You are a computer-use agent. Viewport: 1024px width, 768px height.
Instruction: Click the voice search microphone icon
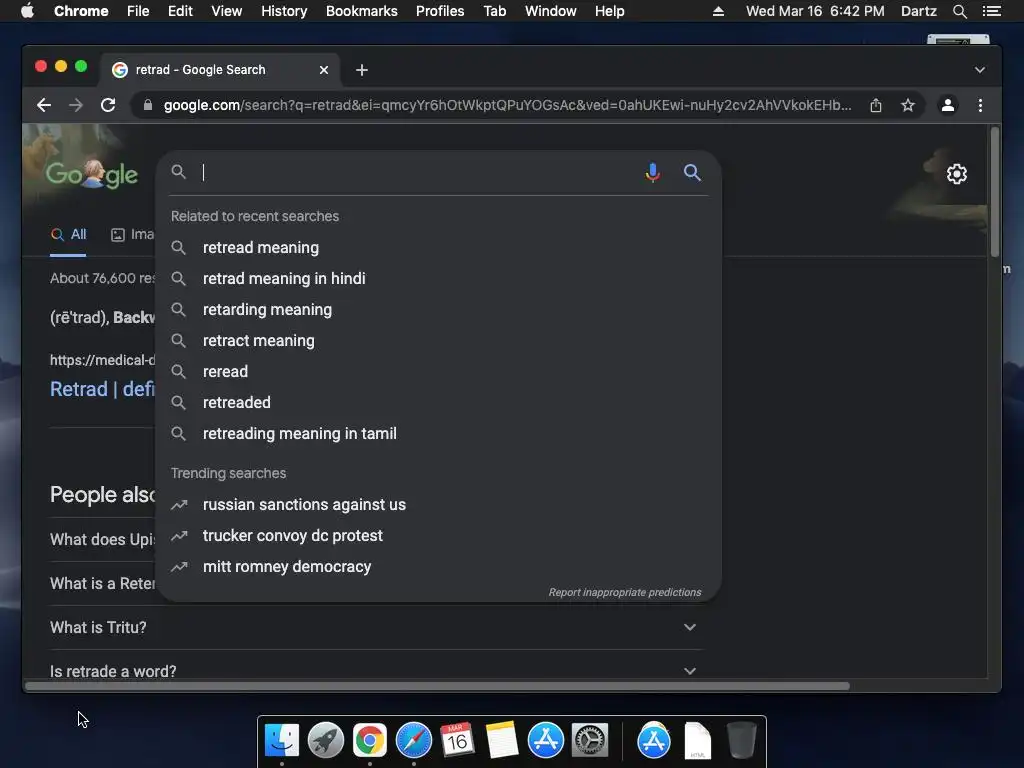pyautogui.click(x=652, y=172)
